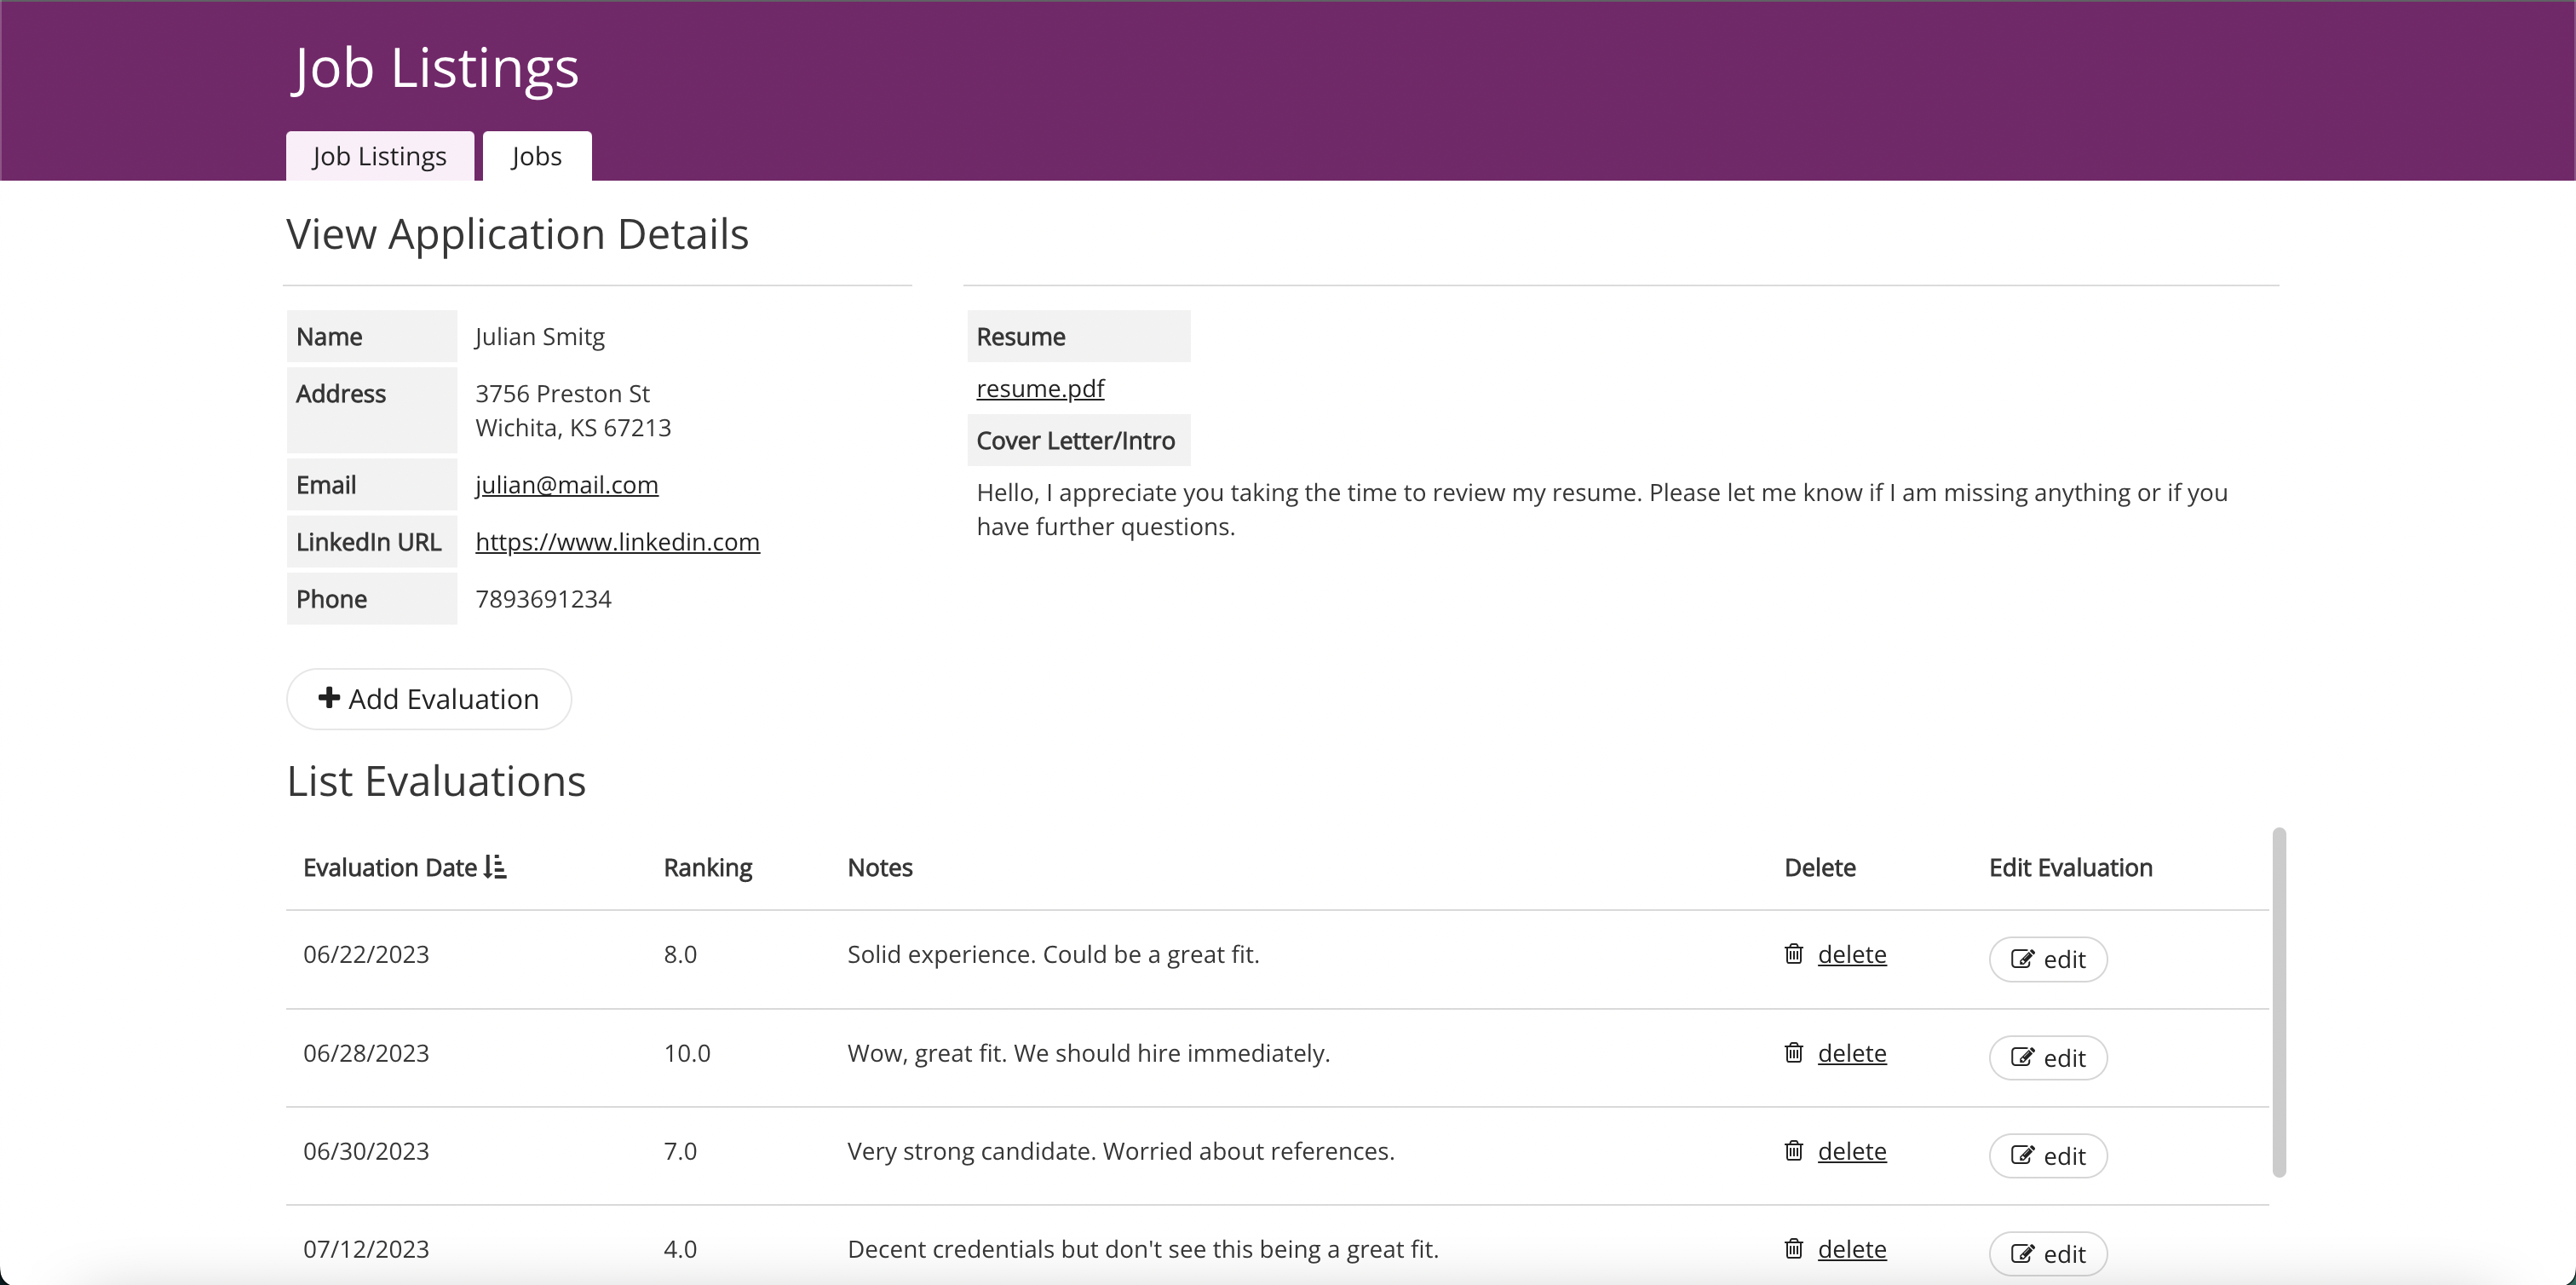Open the Job Listings tab
This screenshot has width=2576, height=1285.
(379, 157)
